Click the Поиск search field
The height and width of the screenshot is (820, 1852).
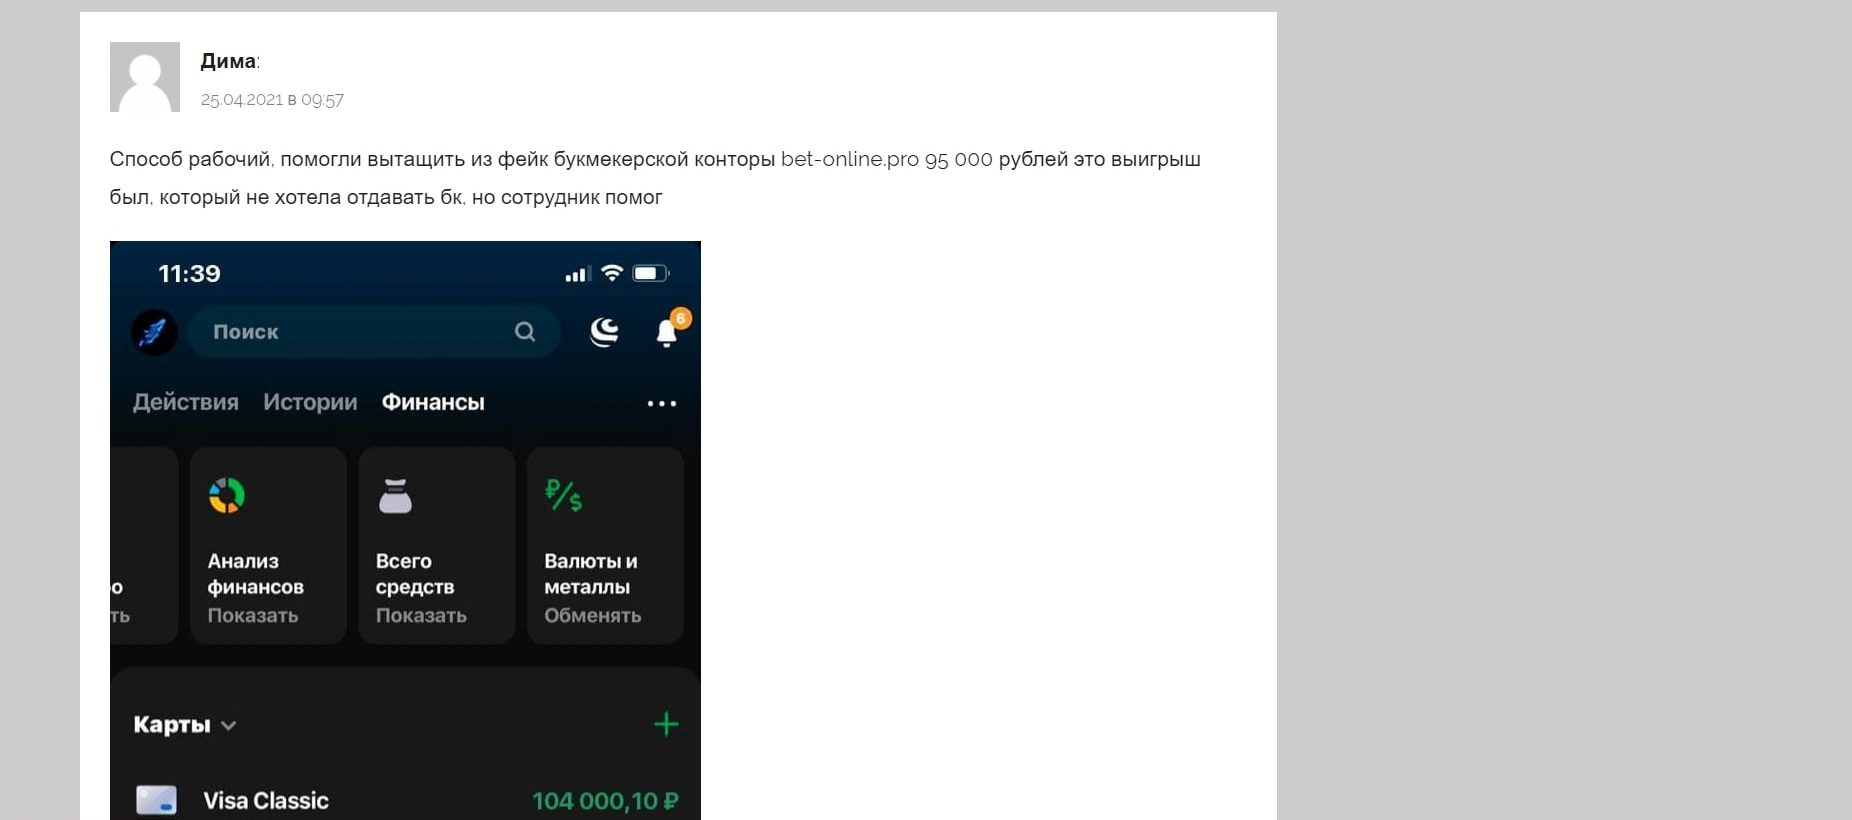(x=373, y=332)
